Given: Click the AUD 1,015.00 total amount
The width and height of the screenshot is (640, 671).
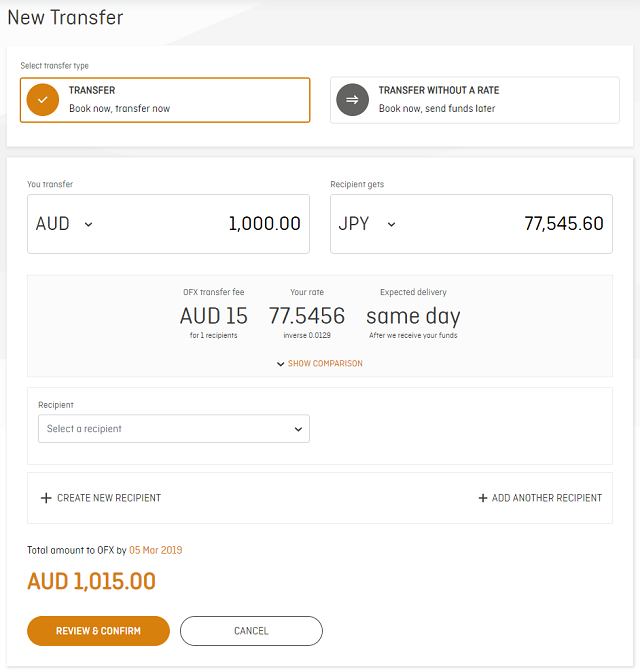Looking at the screenshot, I should pyautogui.click(x=91, y=582).
